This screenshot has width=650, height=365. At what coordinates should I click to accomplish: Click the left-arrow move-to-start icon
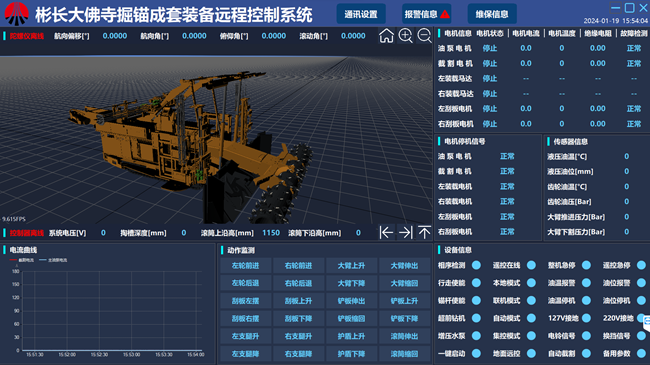[x=386, y=232]
